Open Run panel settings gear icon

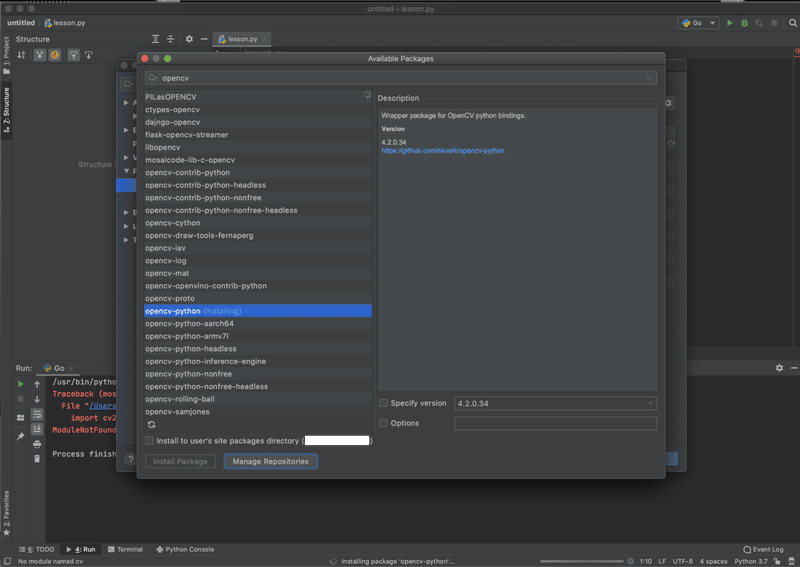point(779,368)
